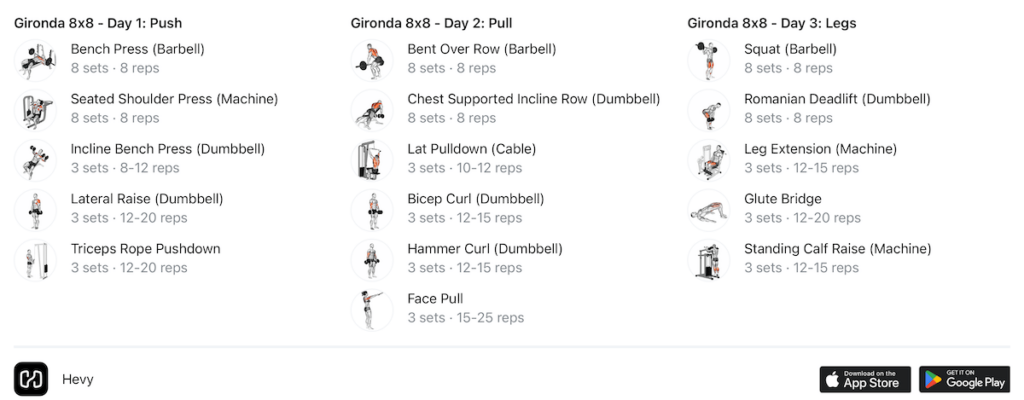1024x400 pixels.
Task: Open the Bent Over Row barbell icon
Action: pos(372,60)
